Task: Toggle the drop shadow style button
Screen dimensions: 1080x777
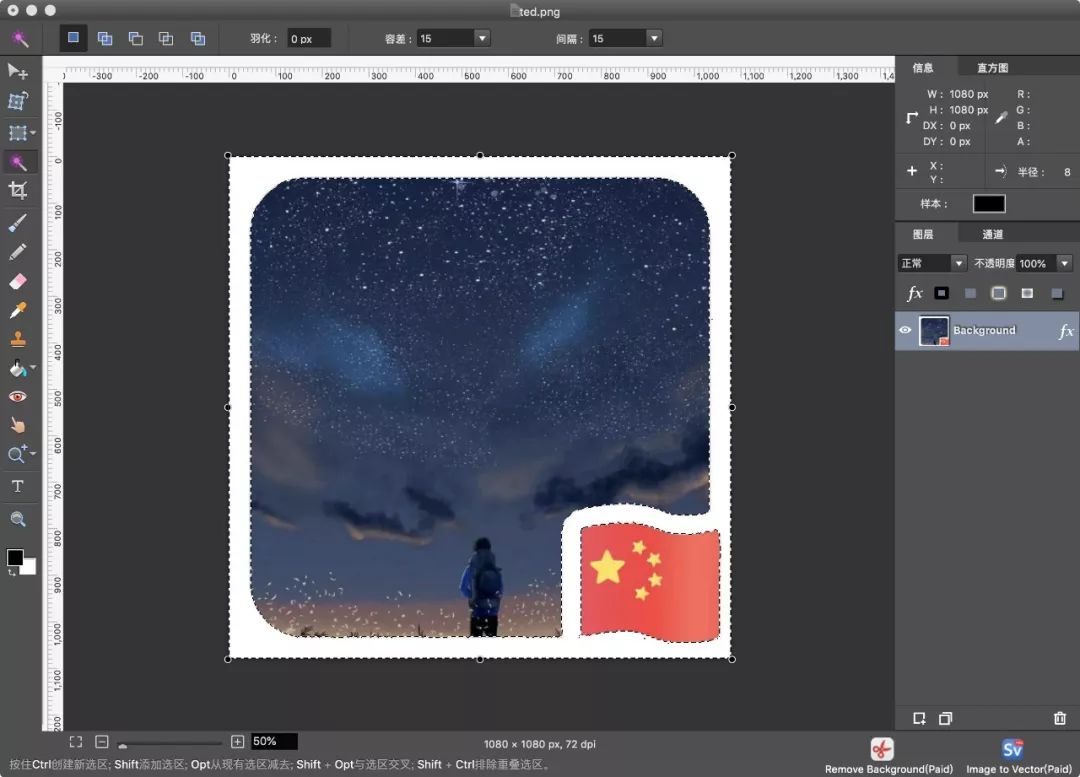Action: click(x=1057, y=294)
